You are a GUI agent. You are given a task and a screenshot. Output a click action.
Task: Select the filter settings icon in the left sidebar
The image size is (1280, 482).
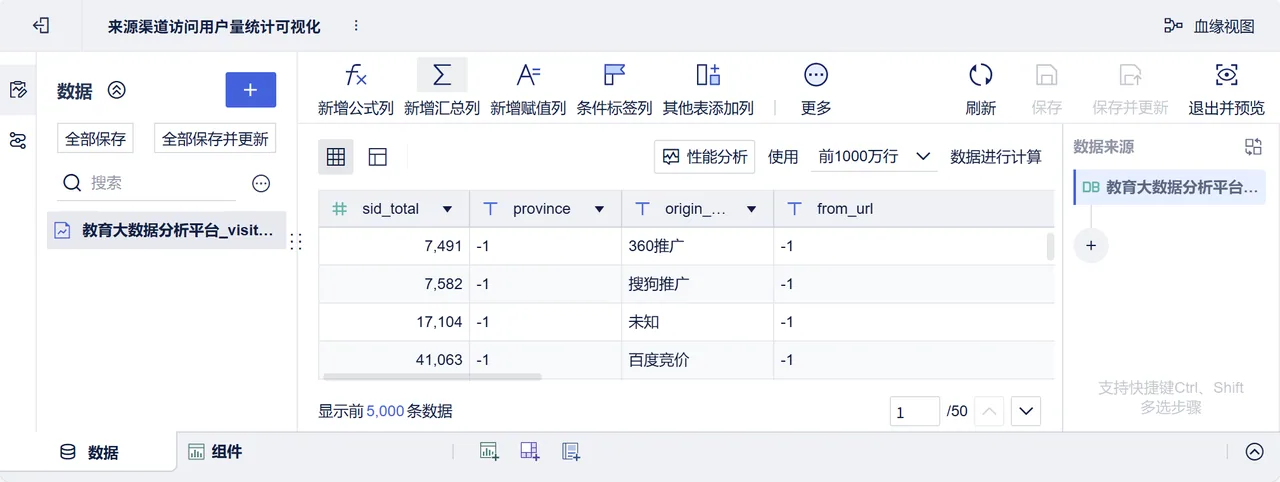click(17, 140)
